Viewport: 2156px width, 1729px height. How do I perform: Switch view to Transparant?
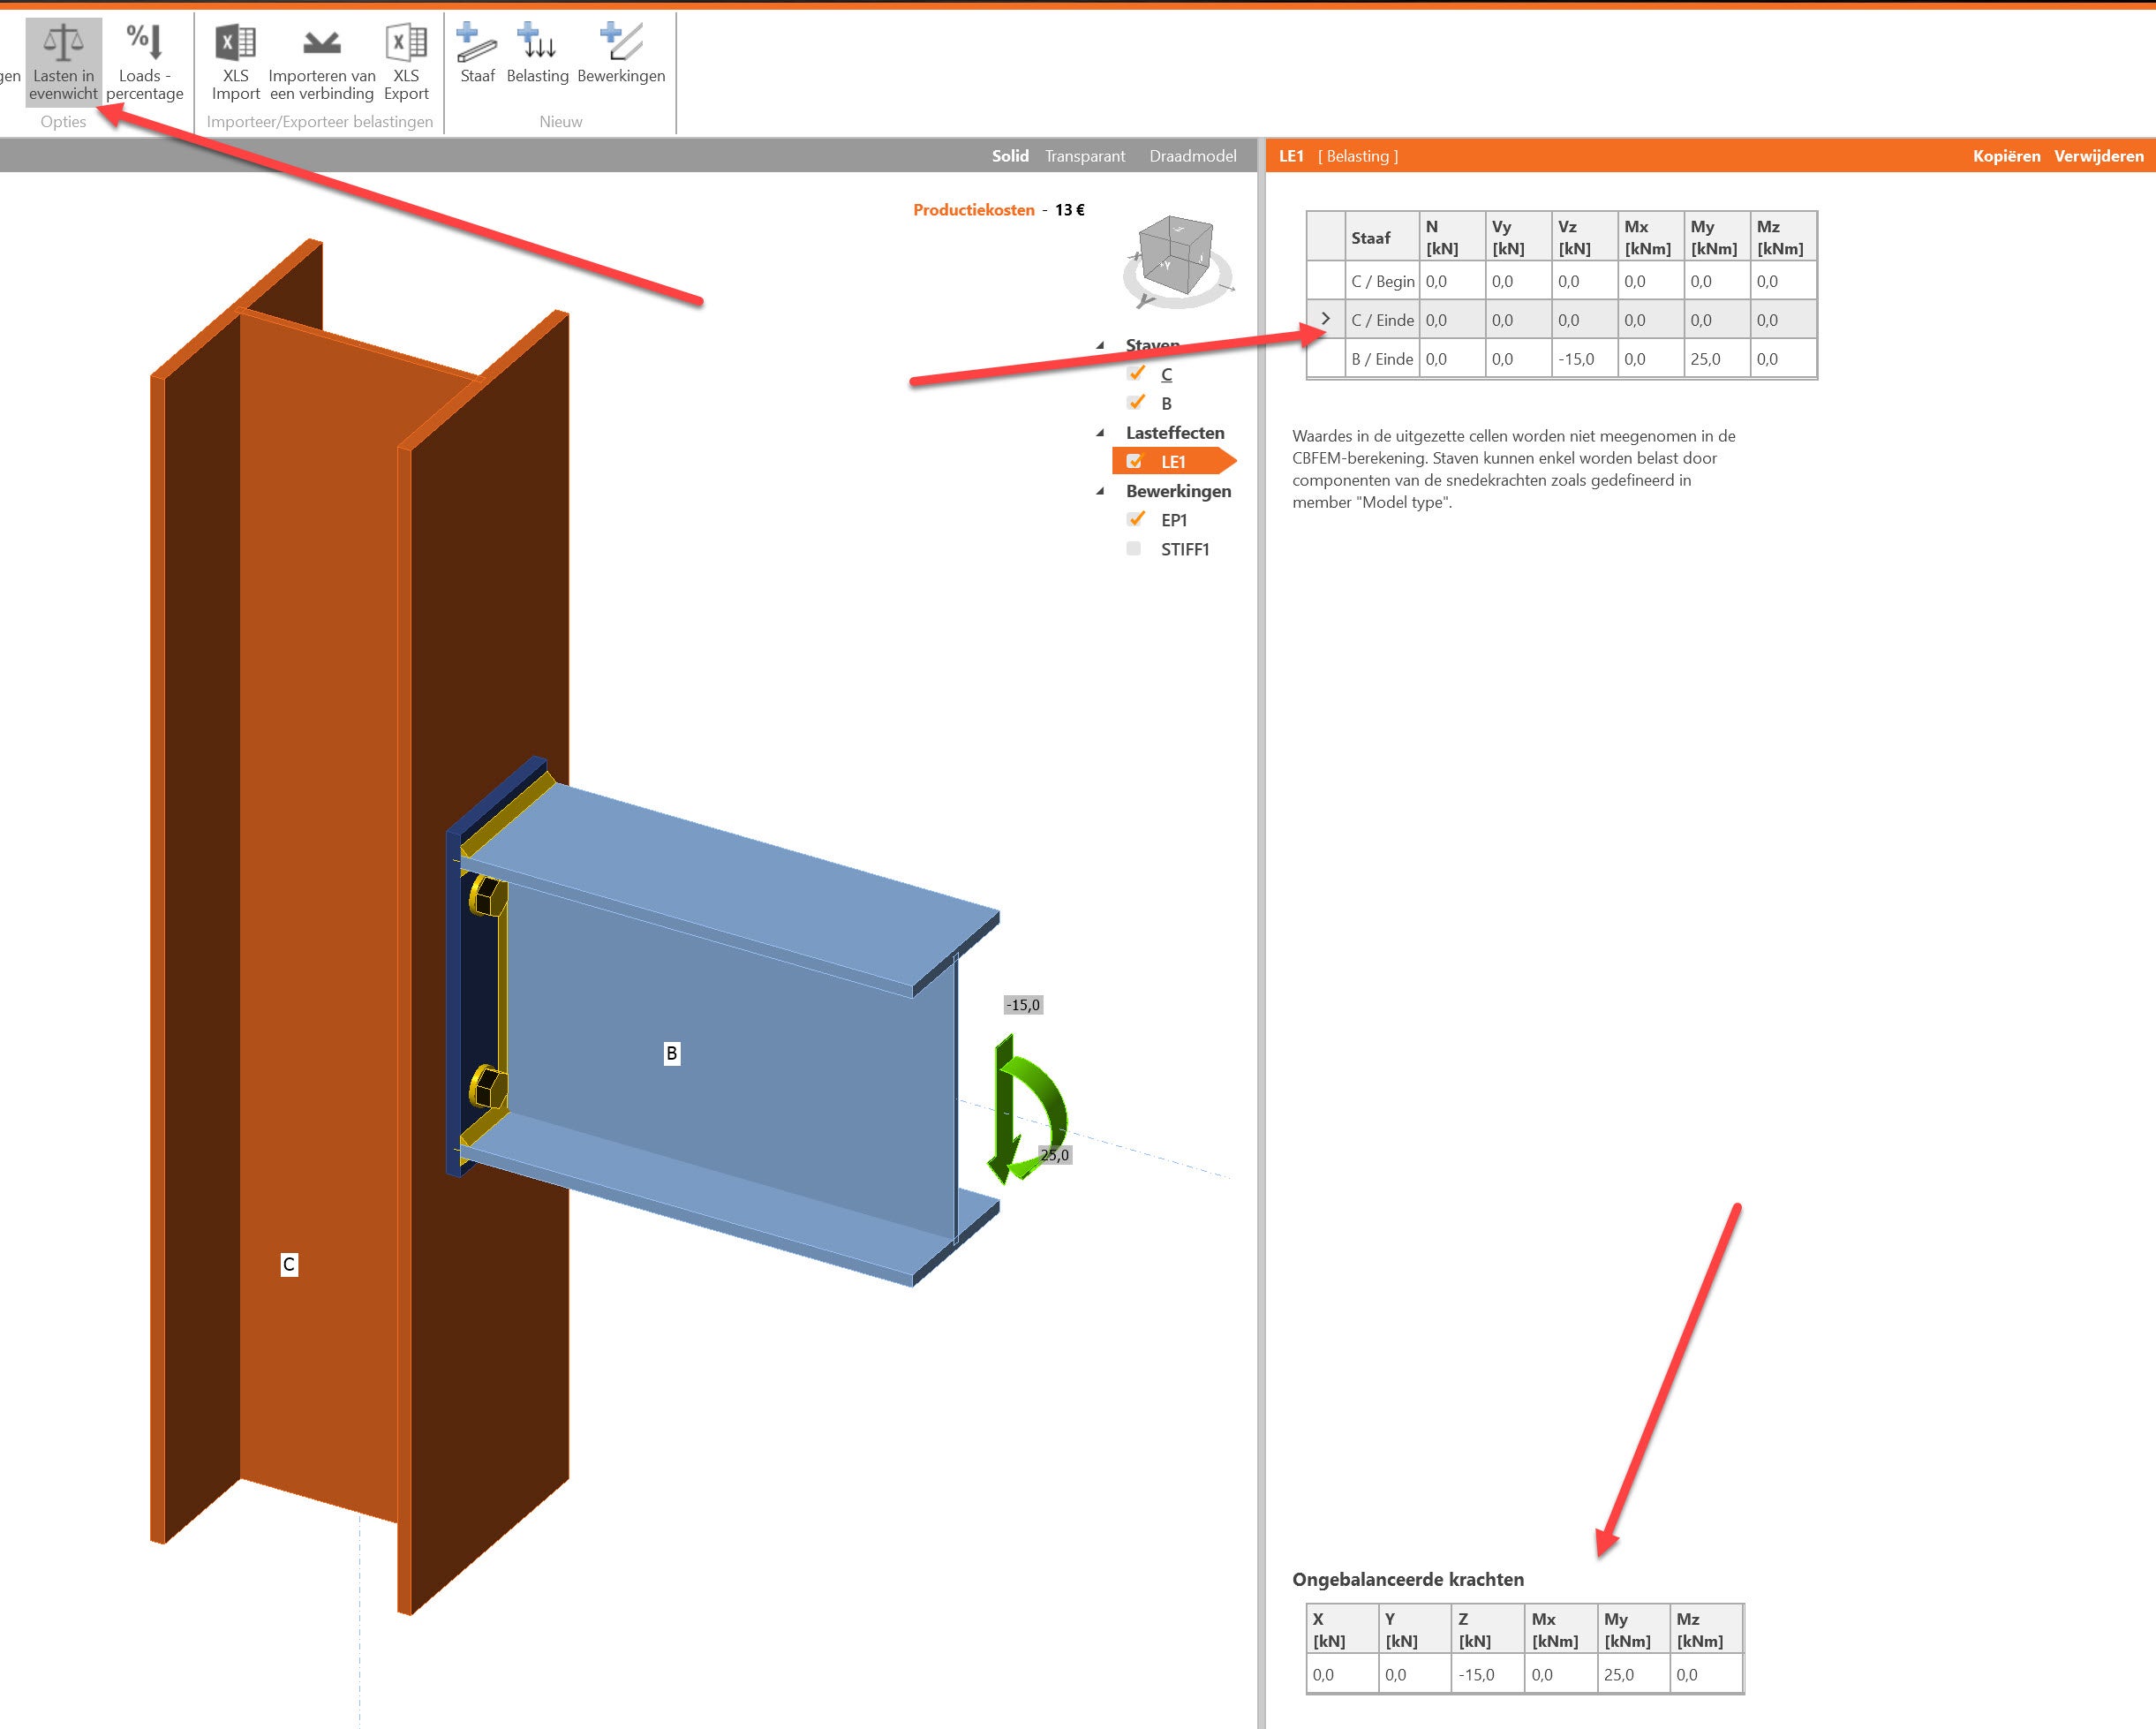pos(1084,156)
